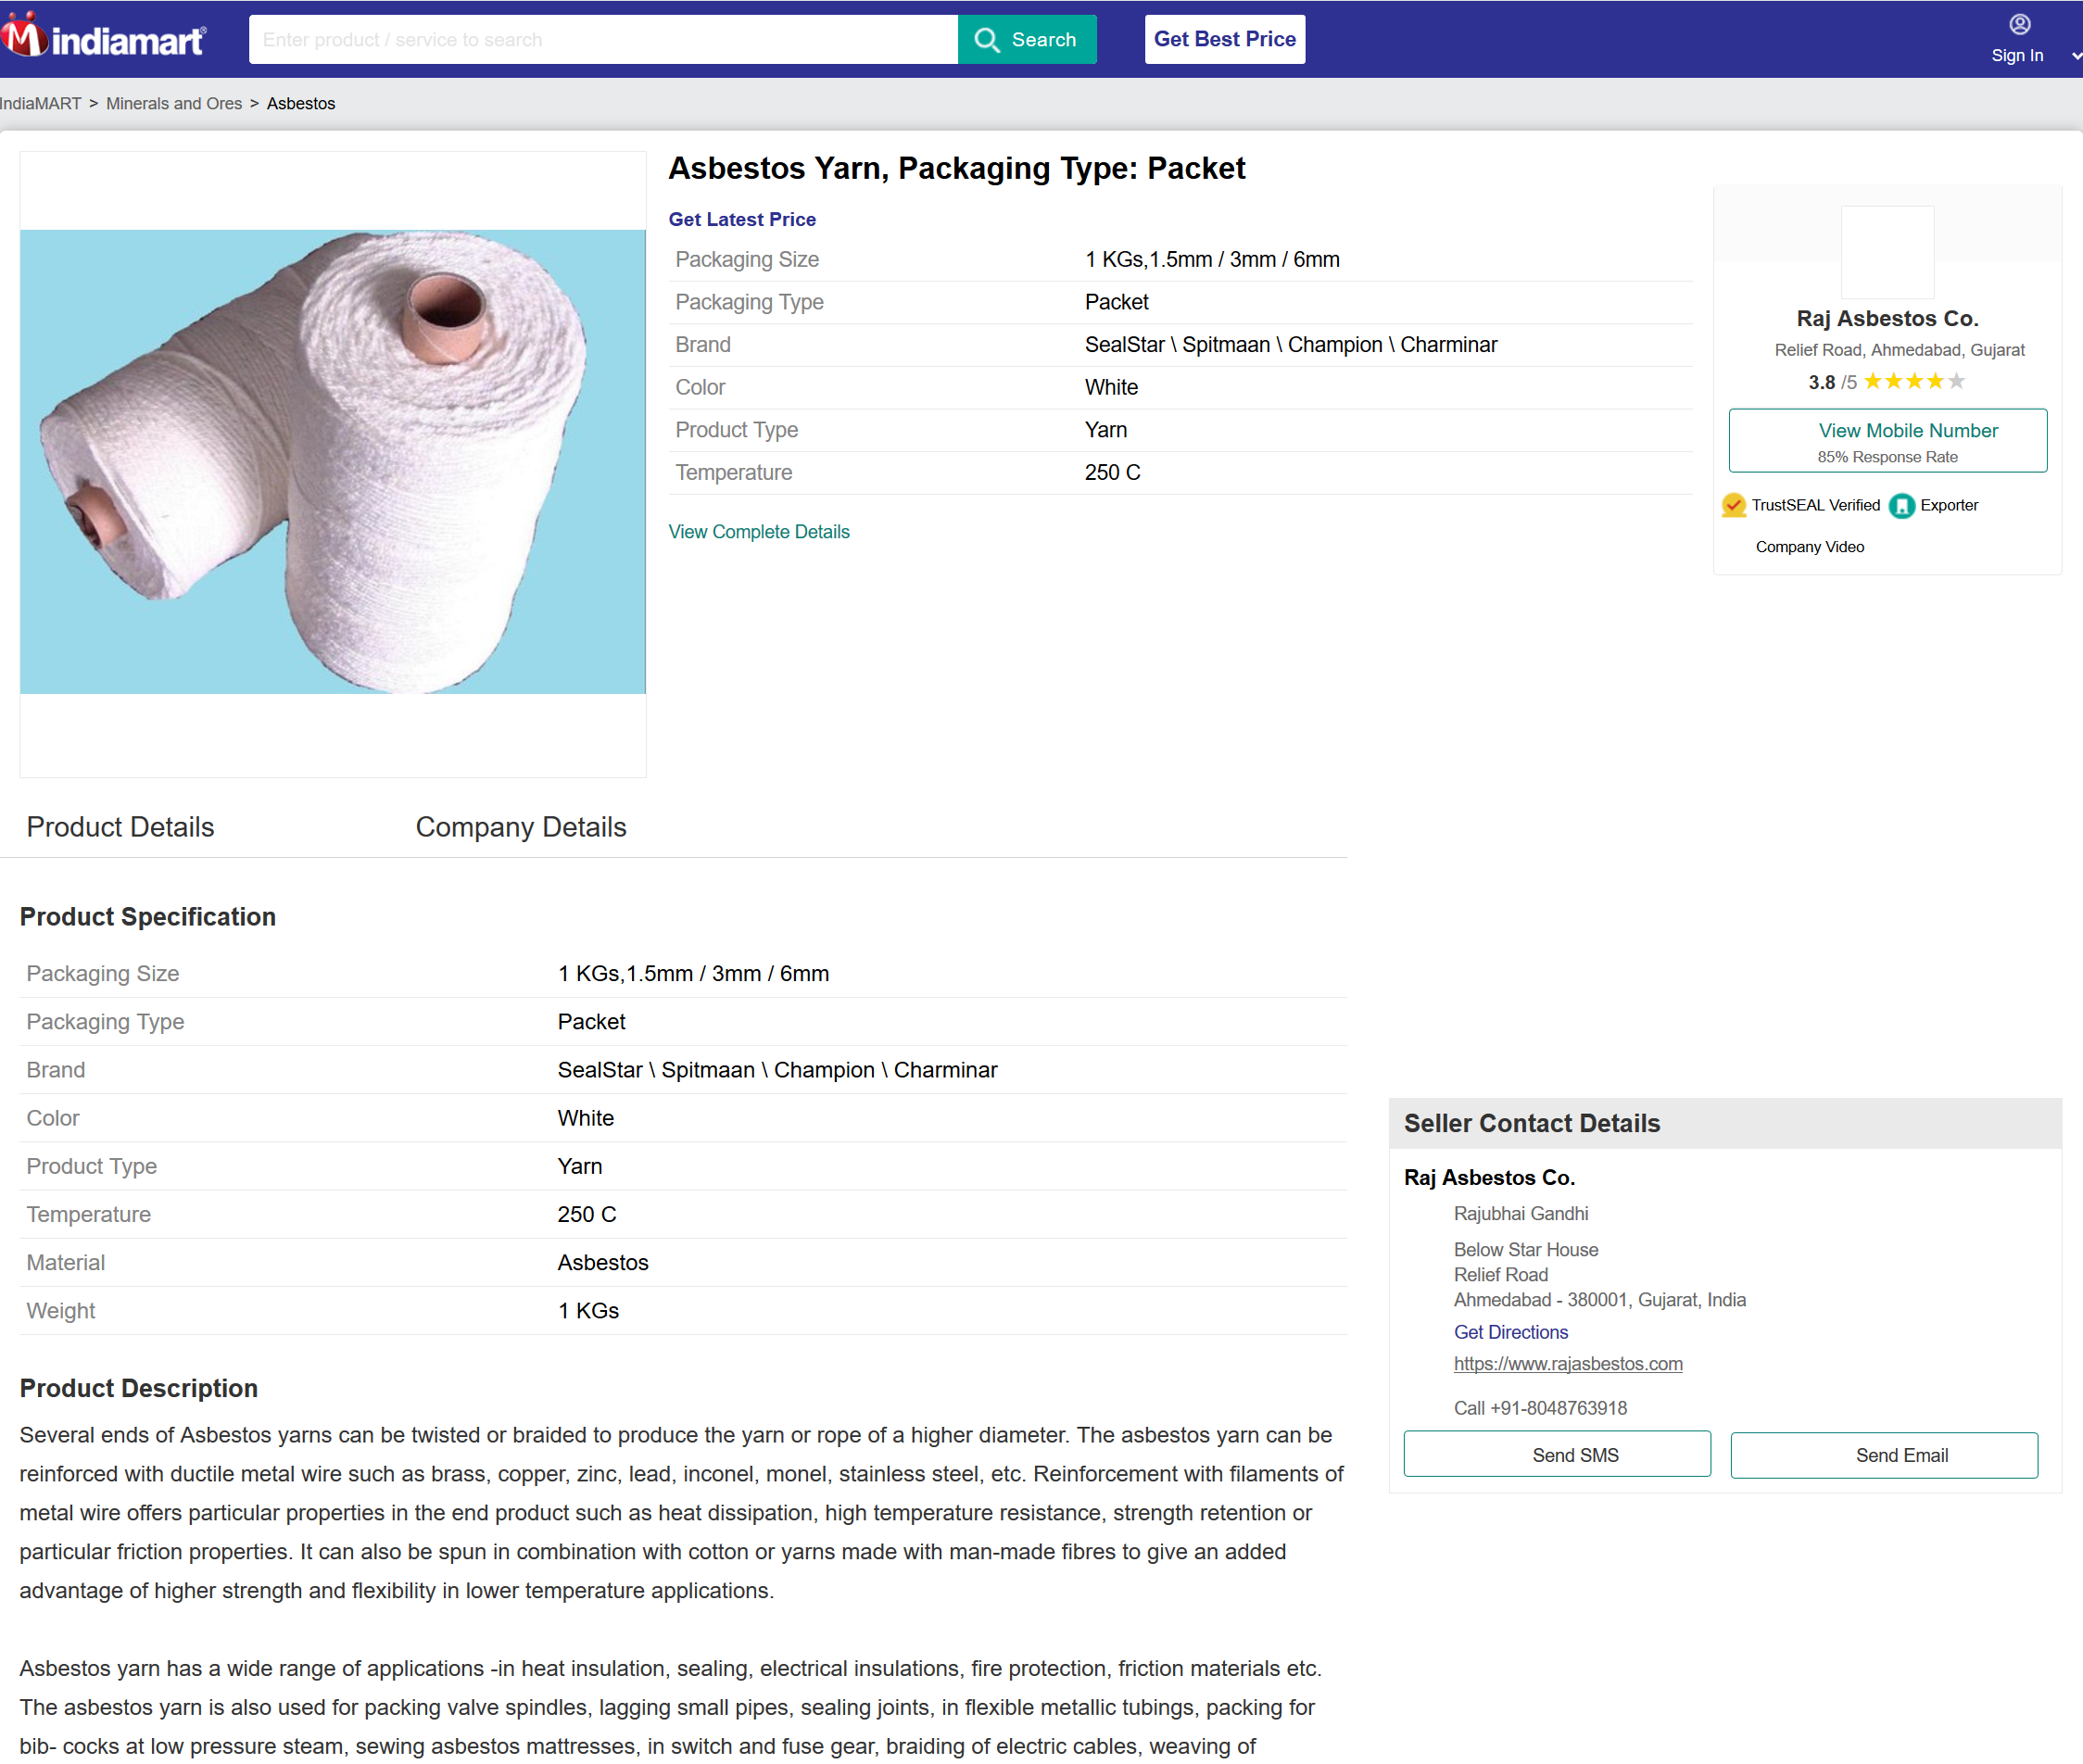2083x1764 pixels.
Task: Click the asbestos yarn product image
Action: pos(333,462)
